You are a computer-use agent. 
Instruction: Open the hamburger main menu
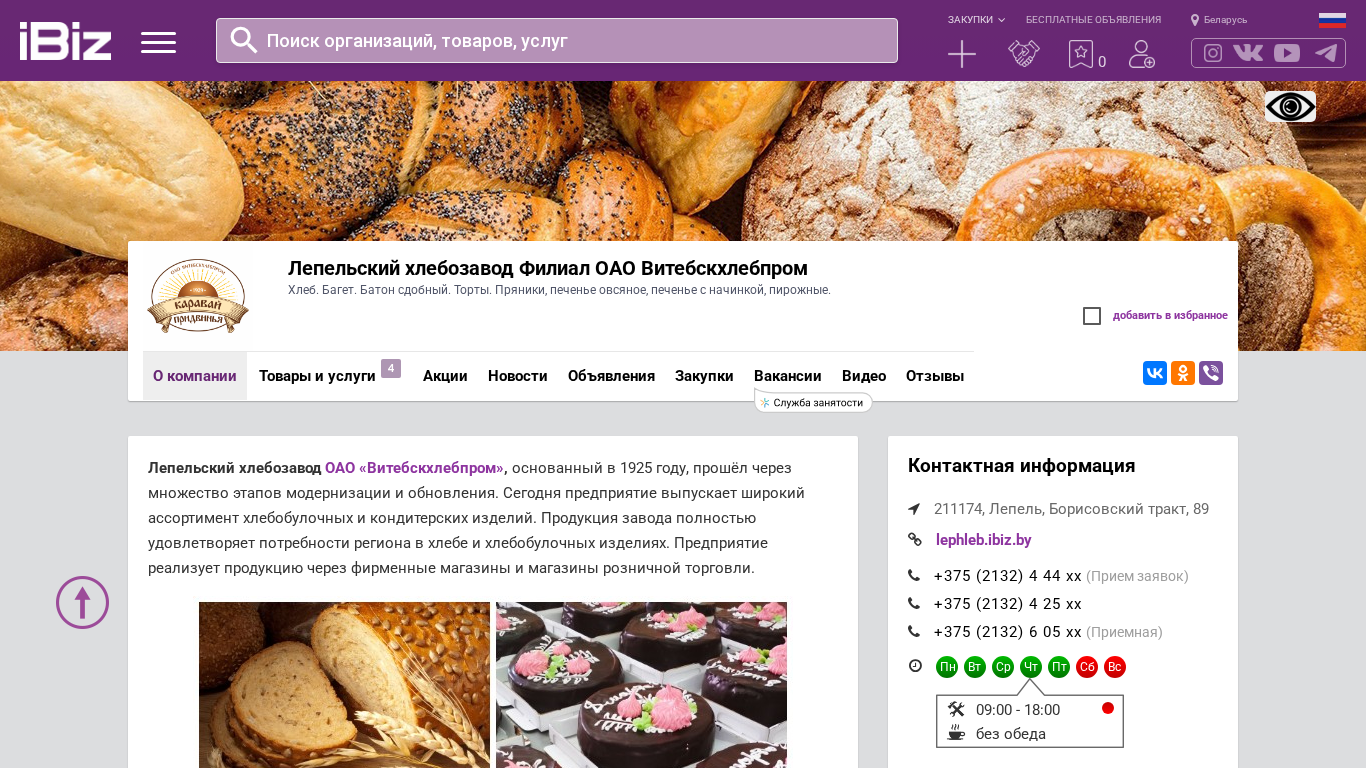[x=158, y=42]
